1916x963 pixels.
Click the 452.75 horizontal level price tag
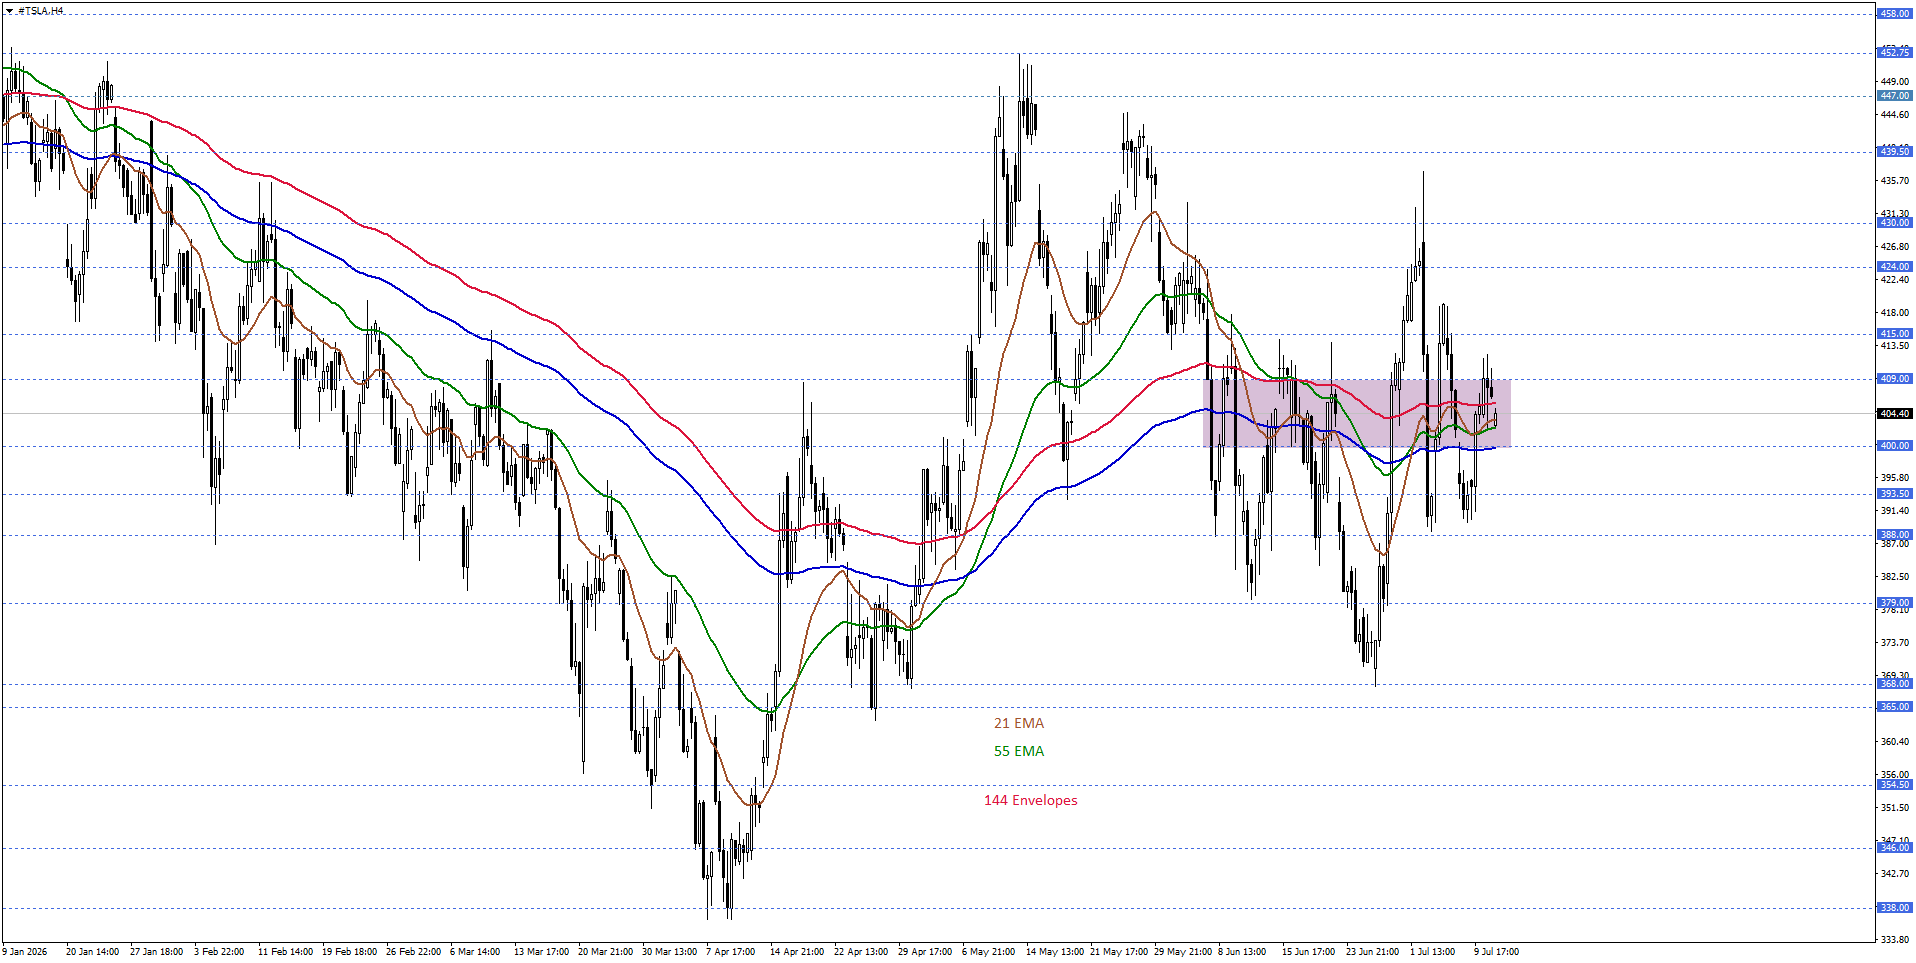click(1895, 52)
